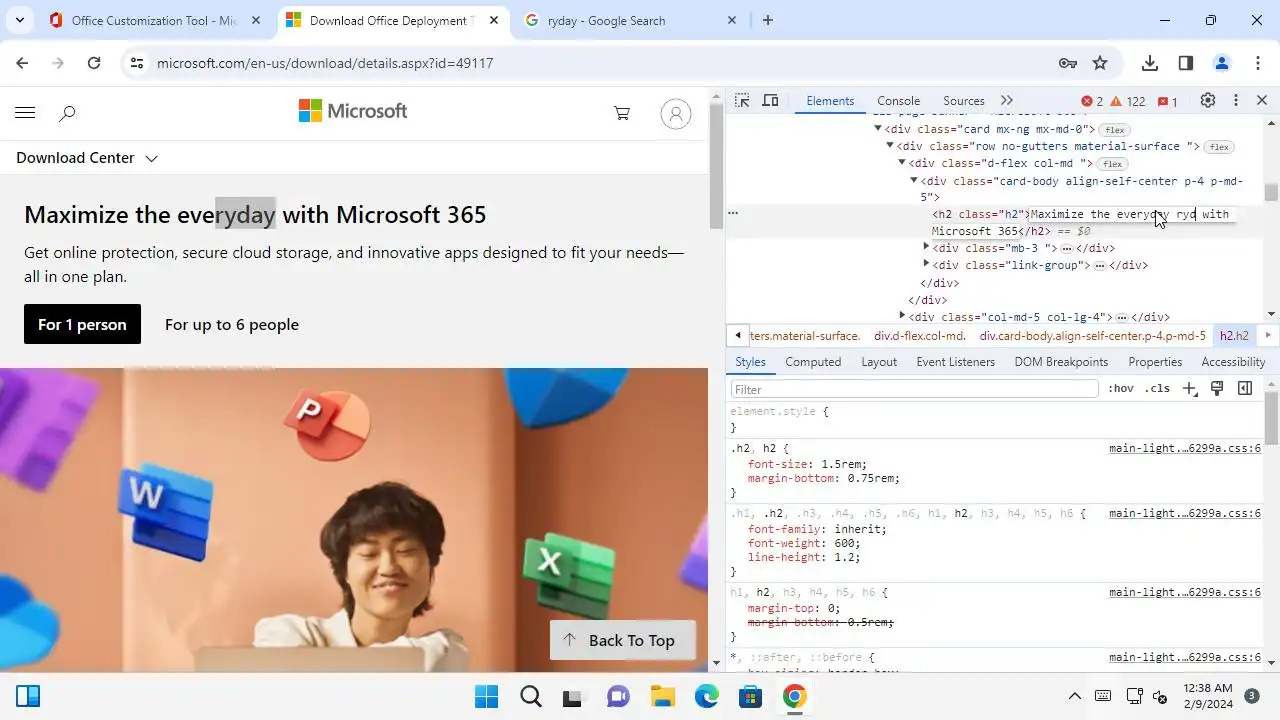
Task: Open the DOM Breakpoints tab
Action: 1061,362
